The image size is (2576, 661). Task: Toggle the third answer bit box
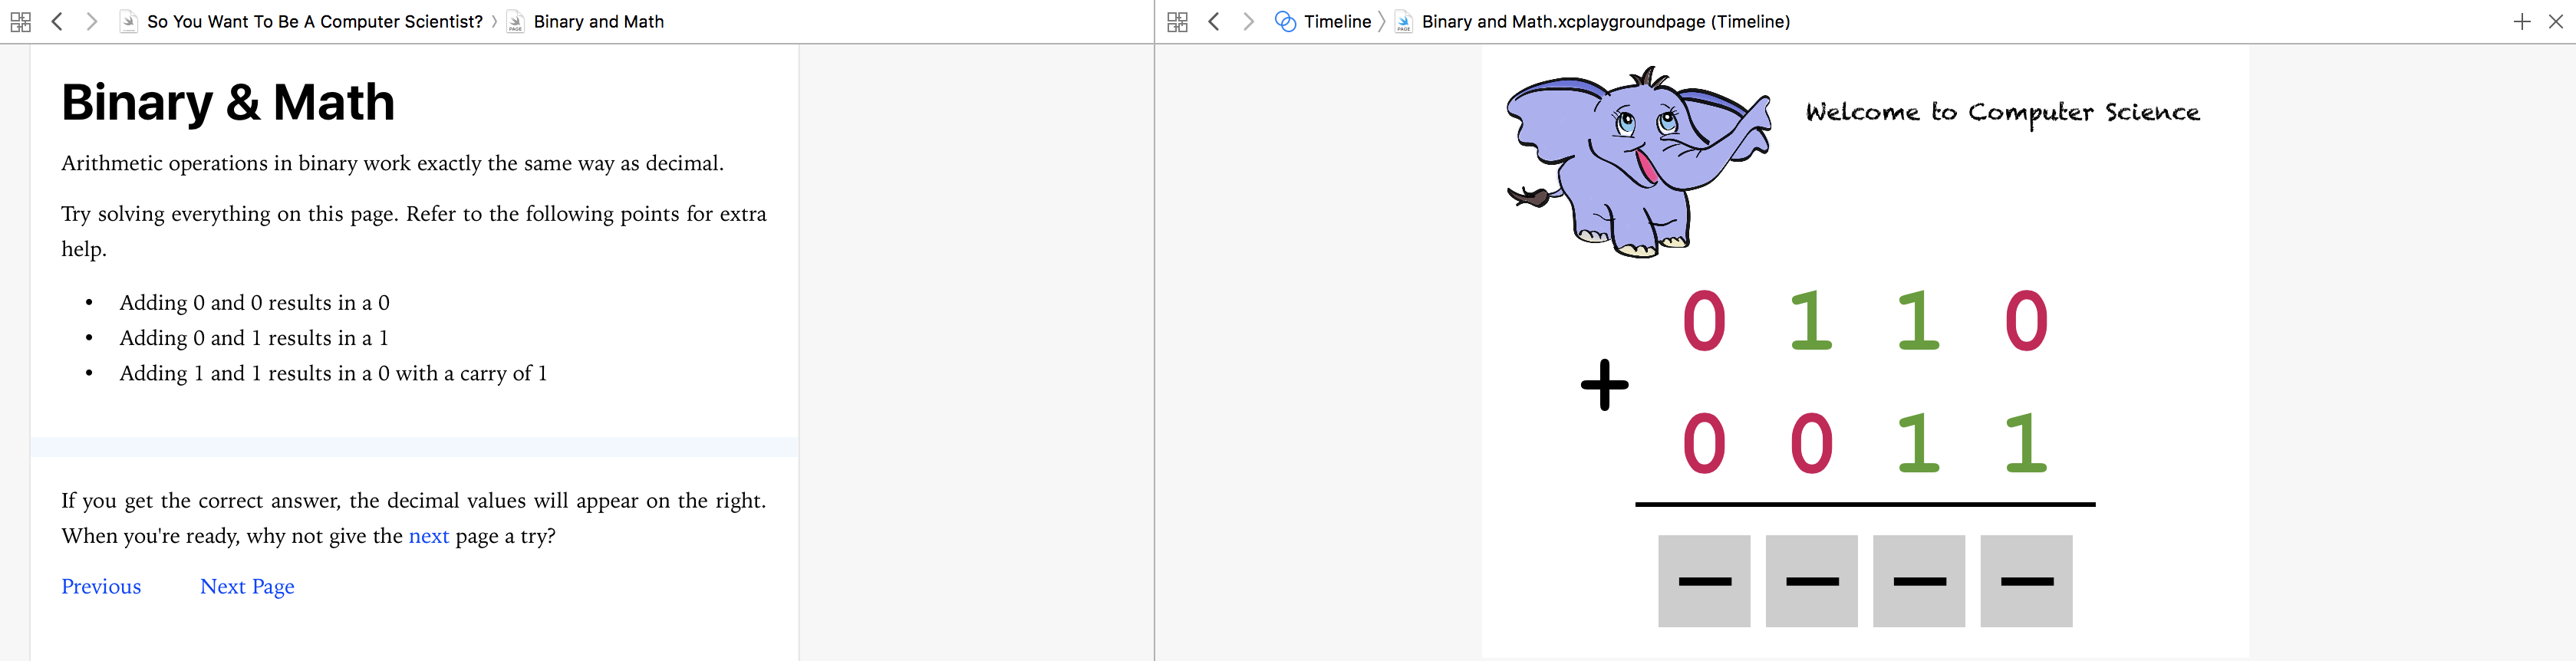click(x=1919, y=581)
